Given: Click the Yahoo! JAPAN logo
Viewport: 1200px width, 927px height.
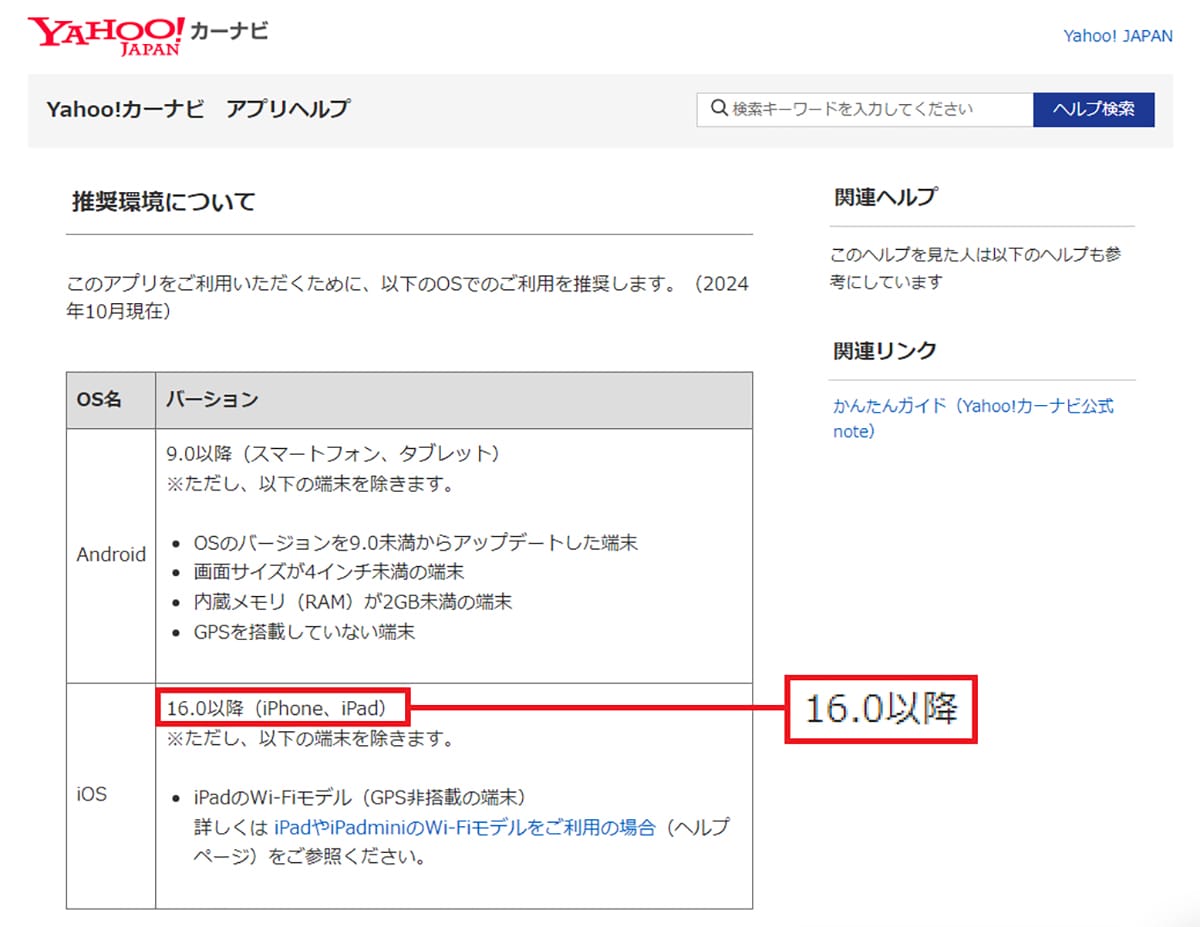Looking at the screenshot, I should click(x=104, y=35).
